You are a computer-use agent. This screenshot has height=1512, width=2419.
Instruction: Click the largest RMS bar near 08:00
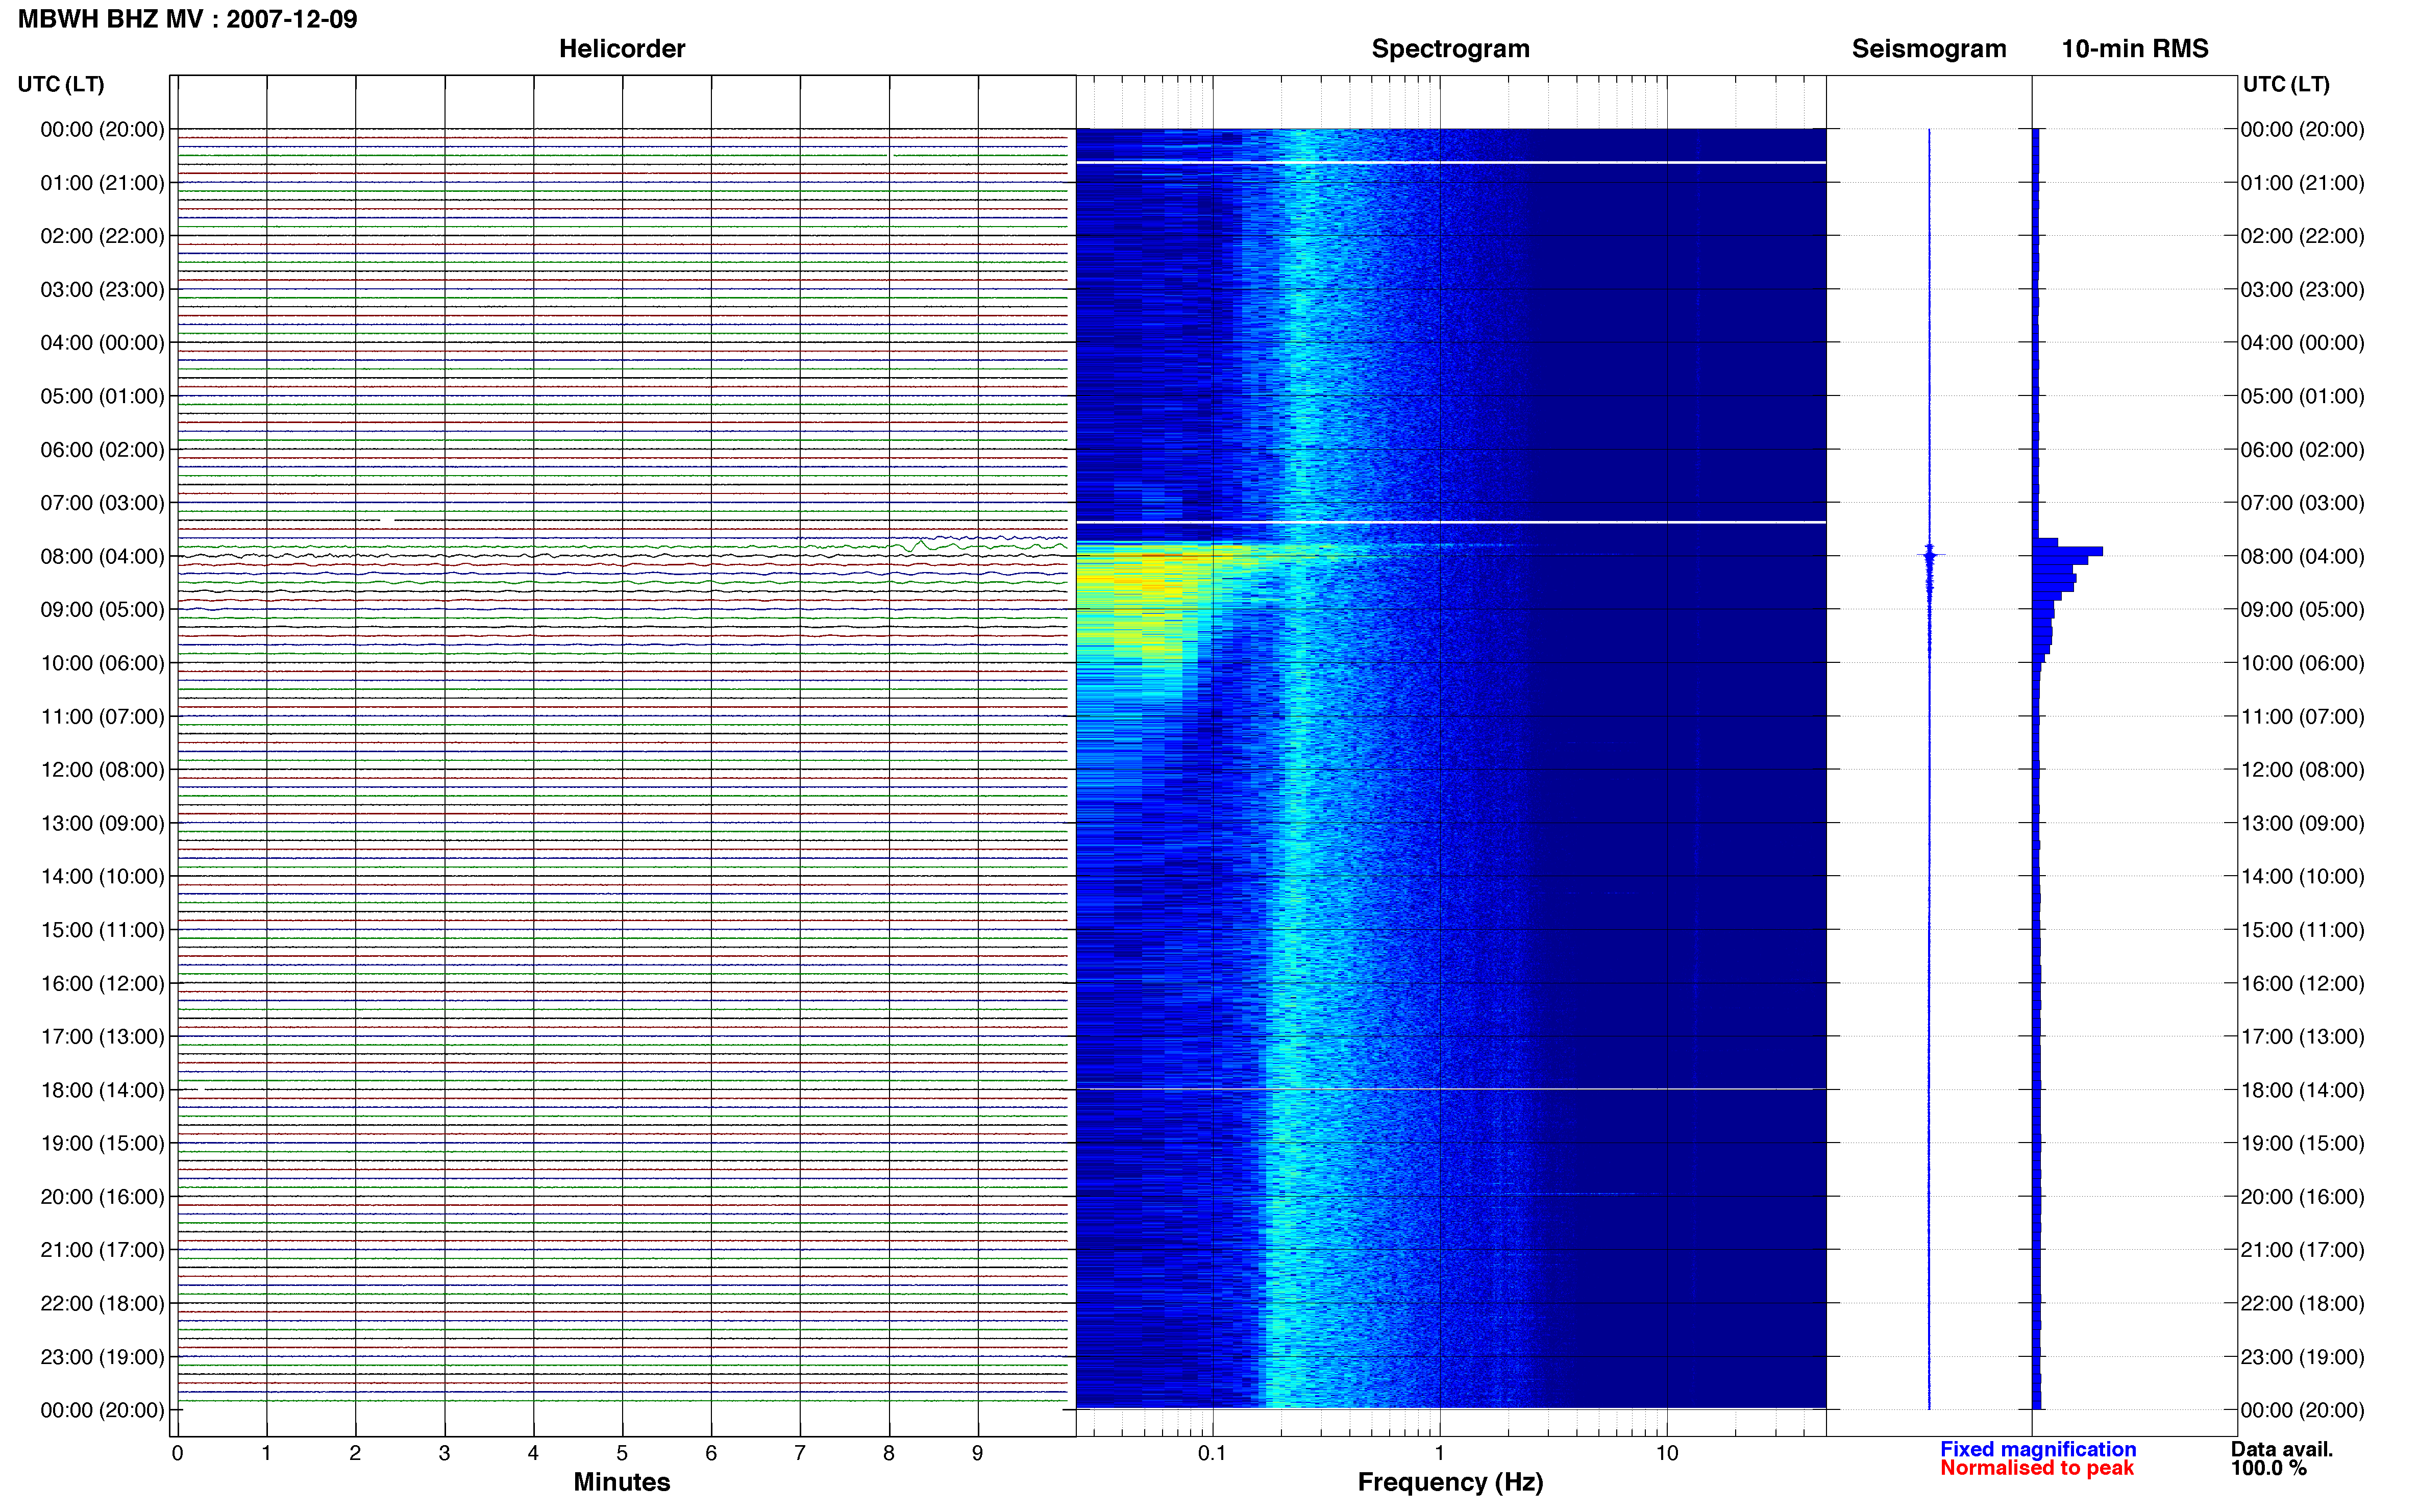tap(2067, 551)
